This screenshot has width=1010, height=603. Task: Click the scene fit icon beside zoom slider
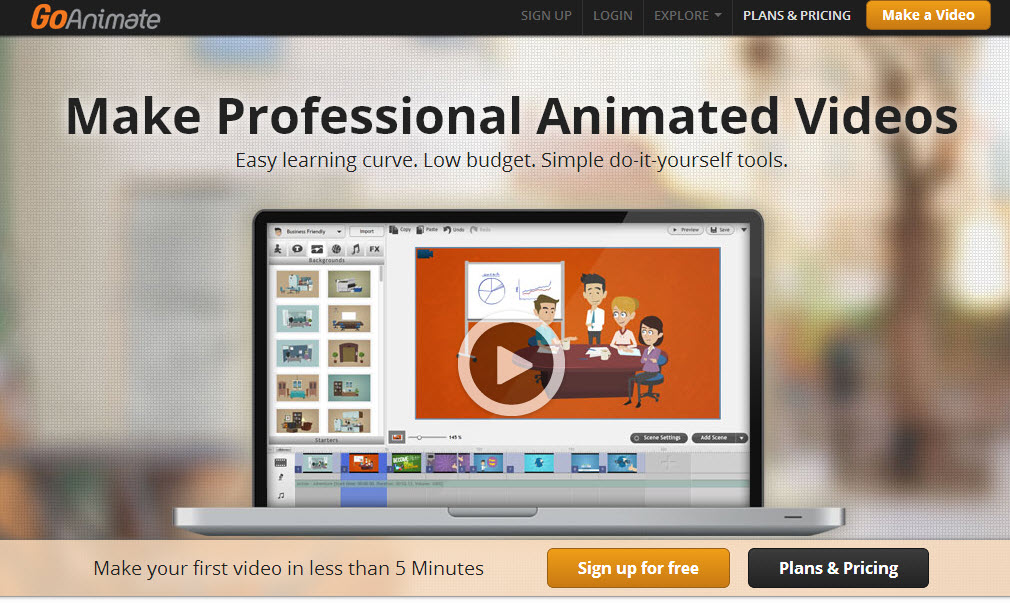coord(397,437)
